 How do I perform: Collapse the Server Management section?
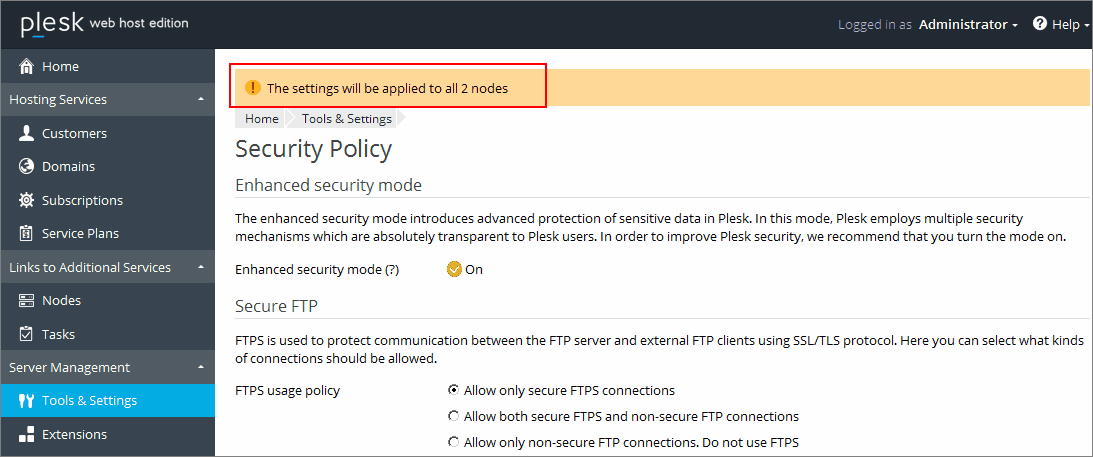[x=201, y=367]
